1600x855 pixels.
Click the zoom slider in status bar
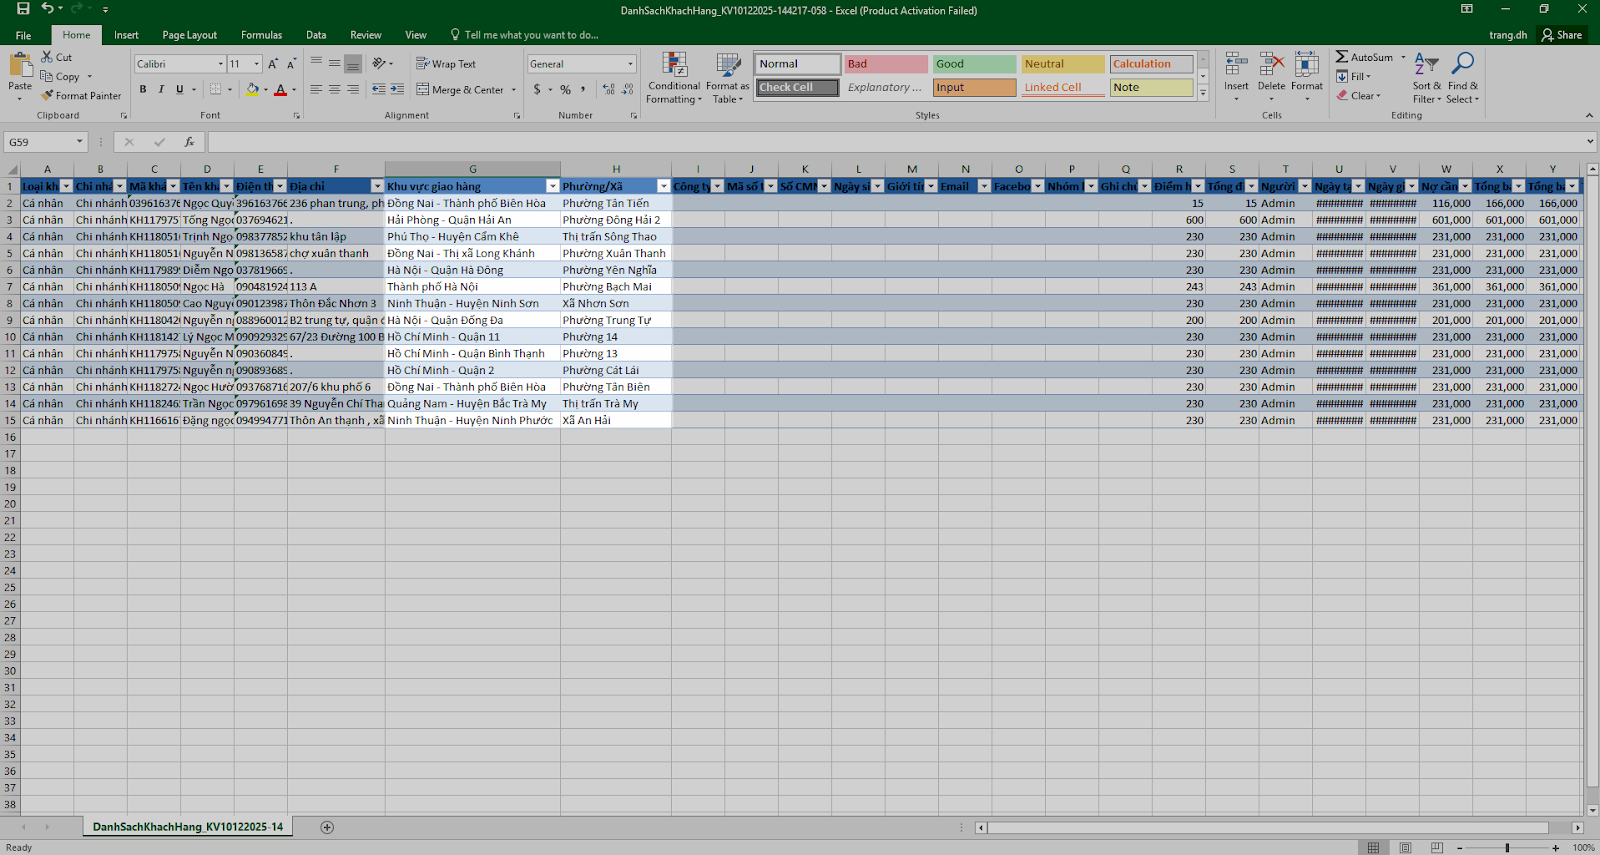(x=1507, y=848)
